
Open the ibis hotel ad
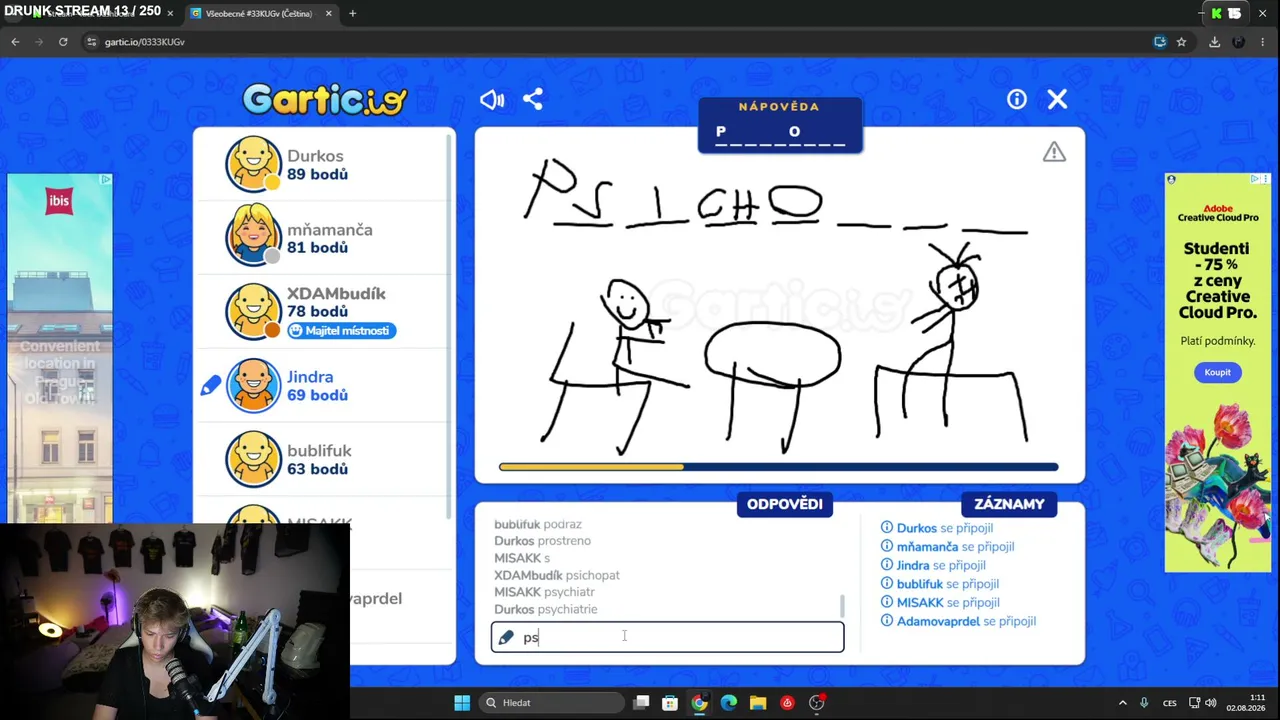tap(60, 348)
